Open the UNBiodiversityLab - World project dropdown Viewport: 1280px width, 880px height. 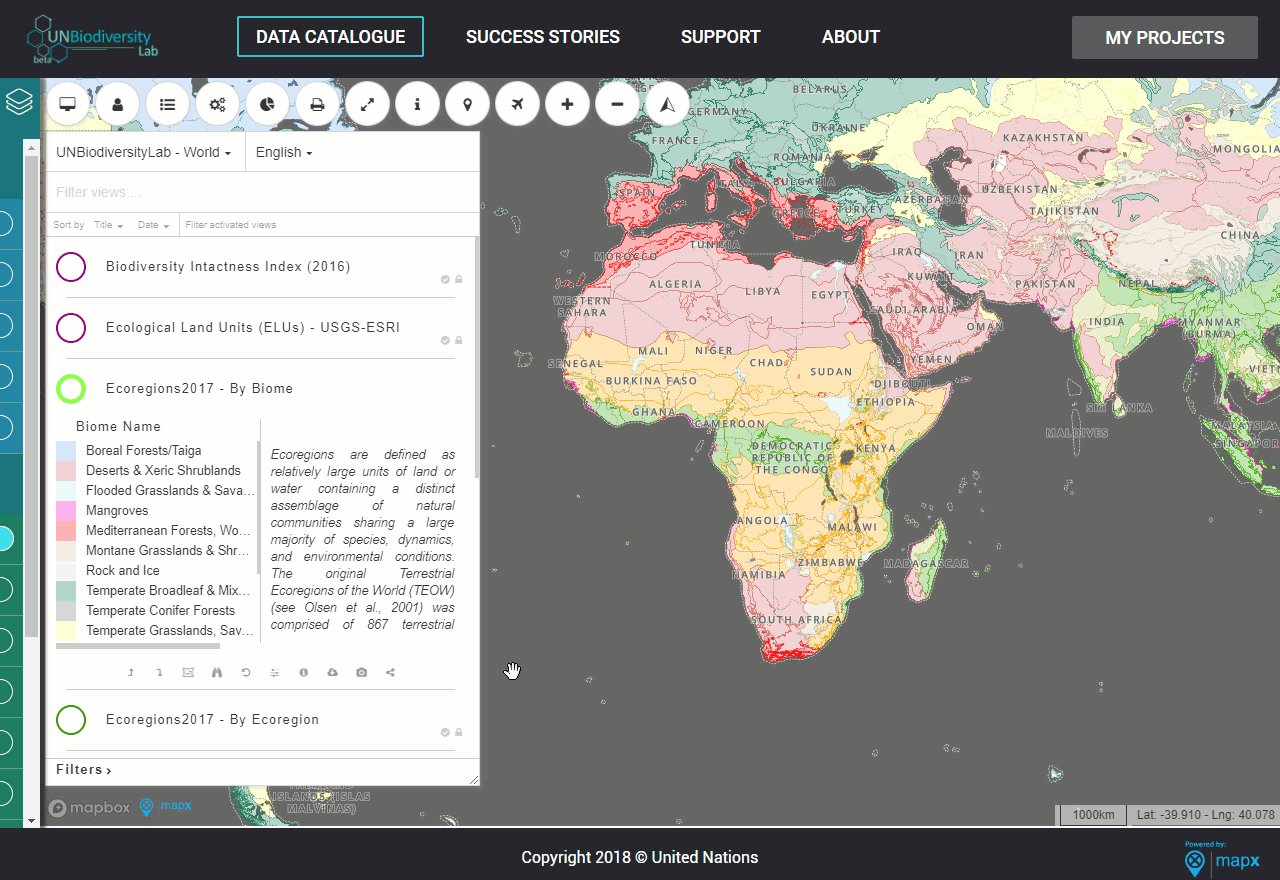pyautogui.click(x=145, y=152)
